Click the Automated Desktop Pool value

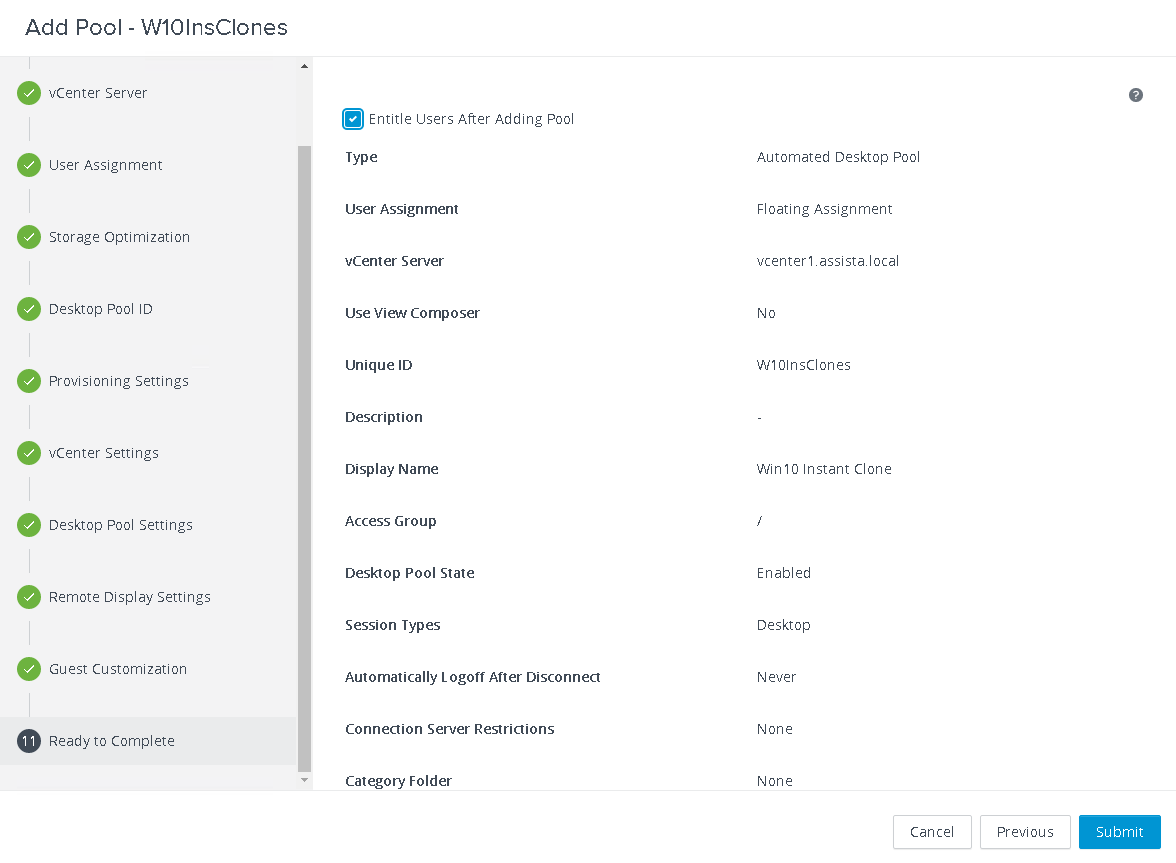(x=838, y=157)
